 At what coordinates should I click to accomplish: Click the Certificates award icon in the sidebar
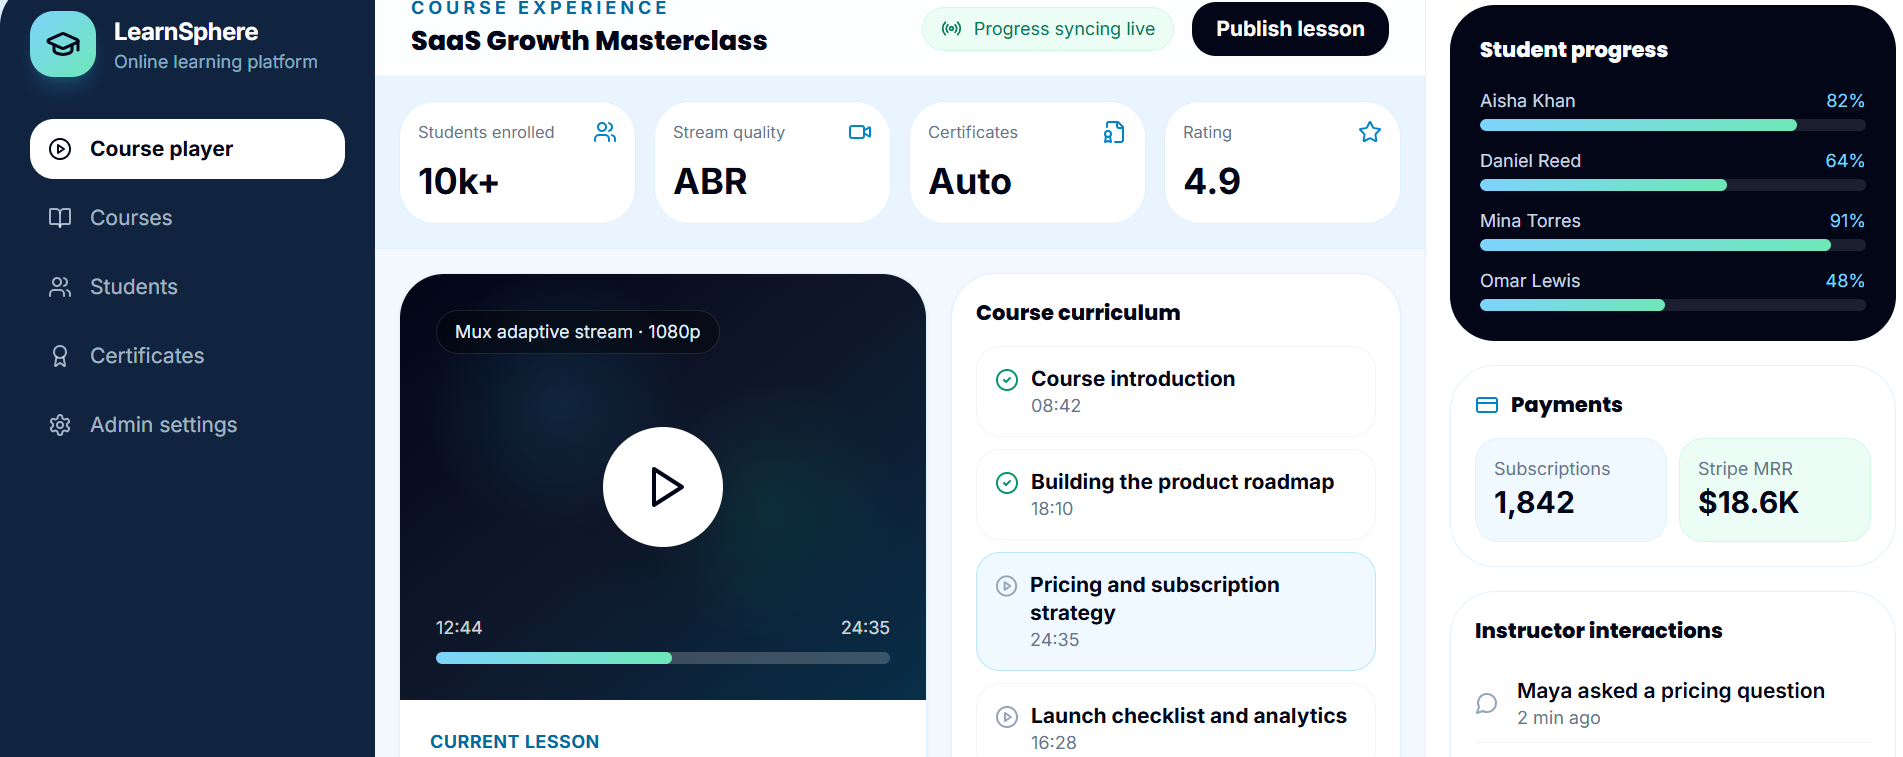[60, 356]
